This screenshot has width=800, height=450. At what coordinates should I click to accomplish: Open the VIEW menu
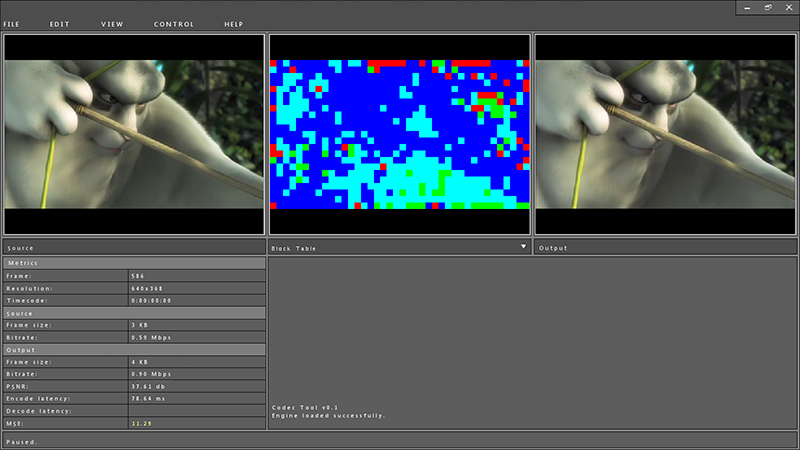point(112,24)
